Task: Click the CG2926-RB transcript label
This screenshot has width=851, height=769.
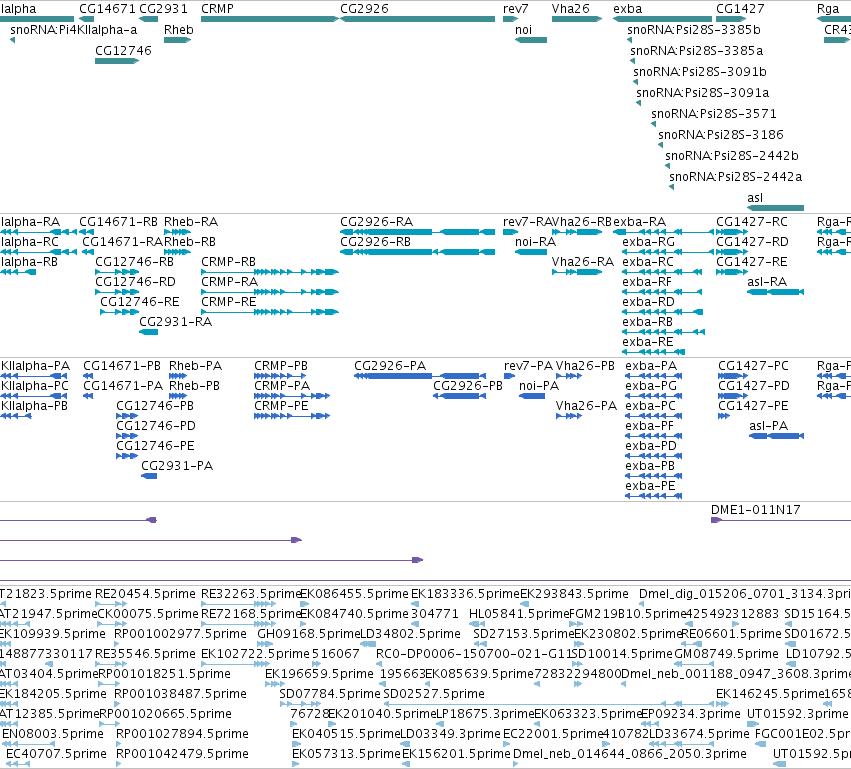Action: coord(375,241)
